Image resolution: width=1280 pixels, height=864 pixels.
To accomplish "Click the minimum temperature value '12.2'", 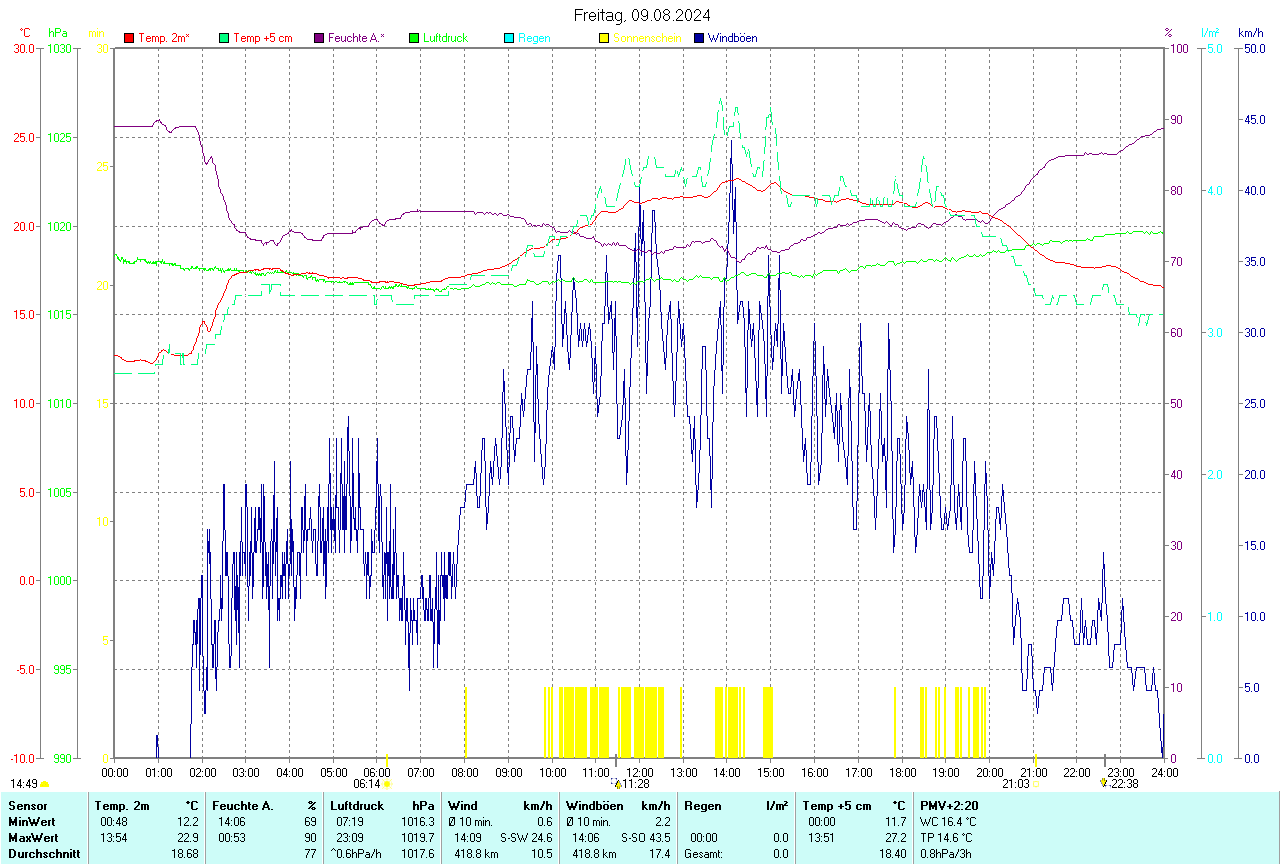I will (x=188, y=821).
